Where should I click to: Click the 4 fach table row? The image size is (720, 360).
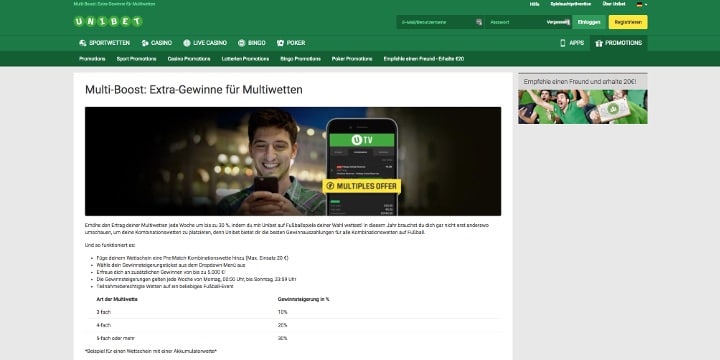tap(293, 325)
